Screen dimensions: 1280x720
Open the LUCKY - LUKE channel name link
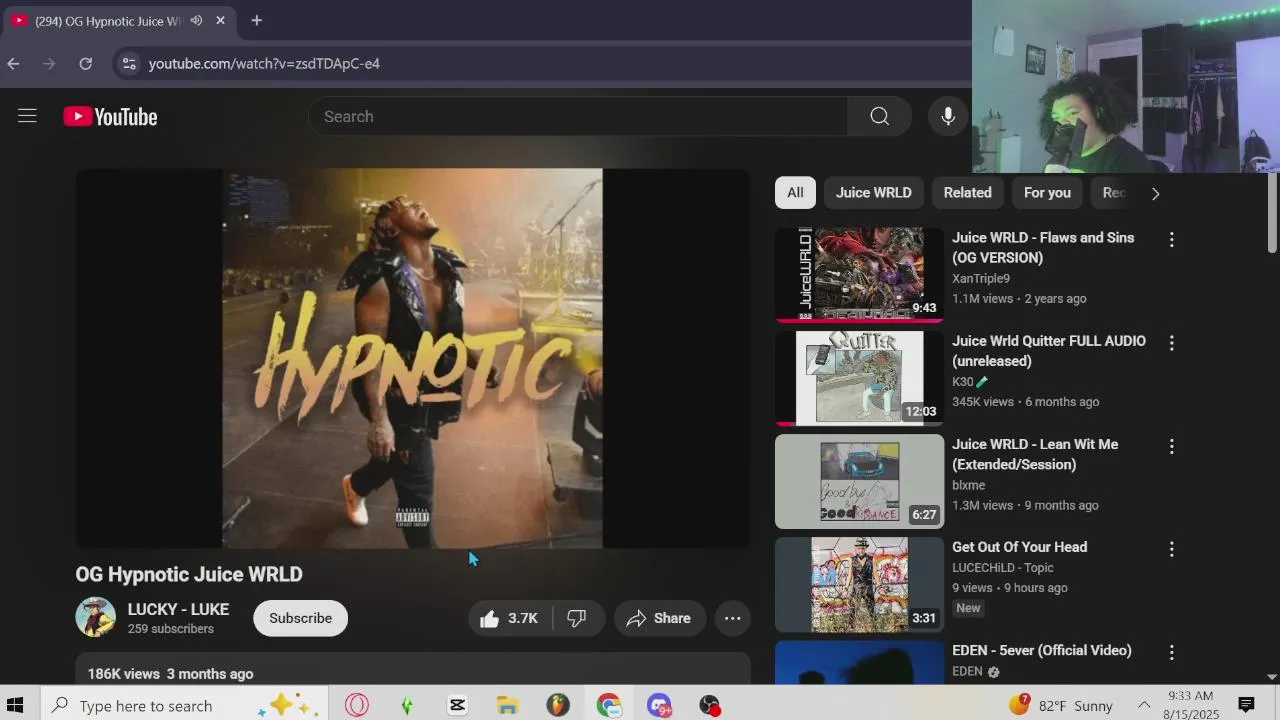178,609
